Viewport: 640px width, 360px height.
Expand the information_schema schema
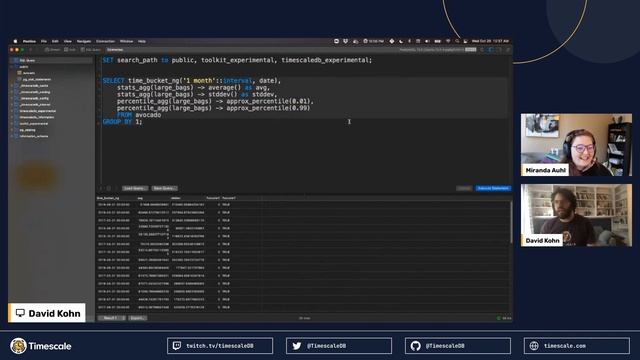(x=12, y=136)
